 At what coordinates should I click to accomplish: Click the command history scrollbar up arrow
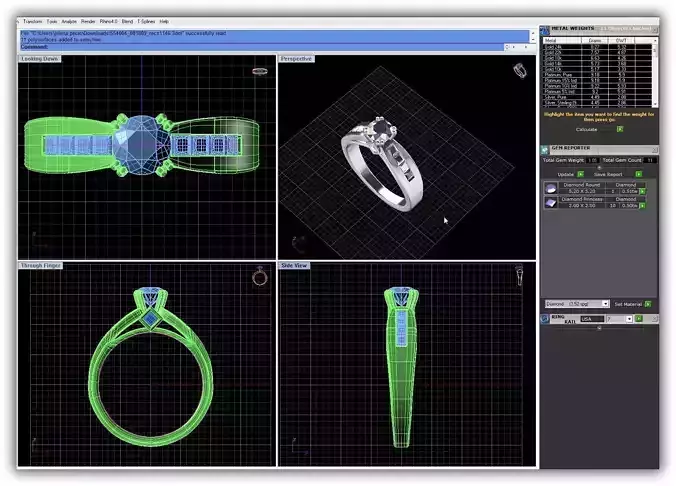point(532,32)
